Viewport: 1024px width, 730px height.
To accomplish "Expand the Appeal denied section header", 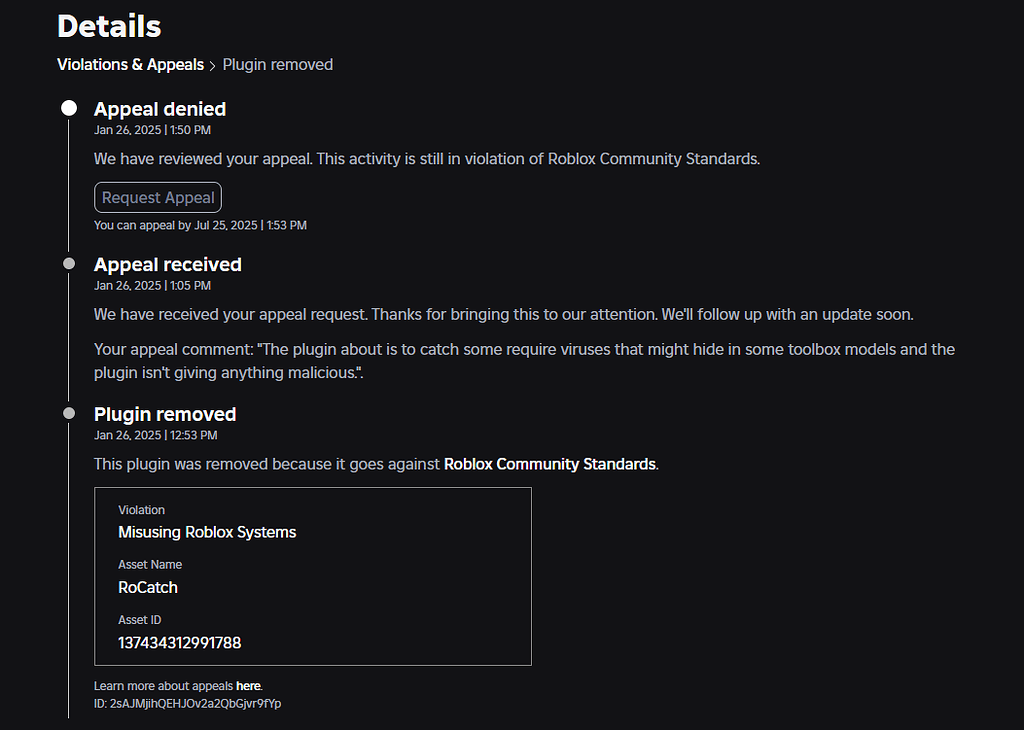I will tap(160, 109).
